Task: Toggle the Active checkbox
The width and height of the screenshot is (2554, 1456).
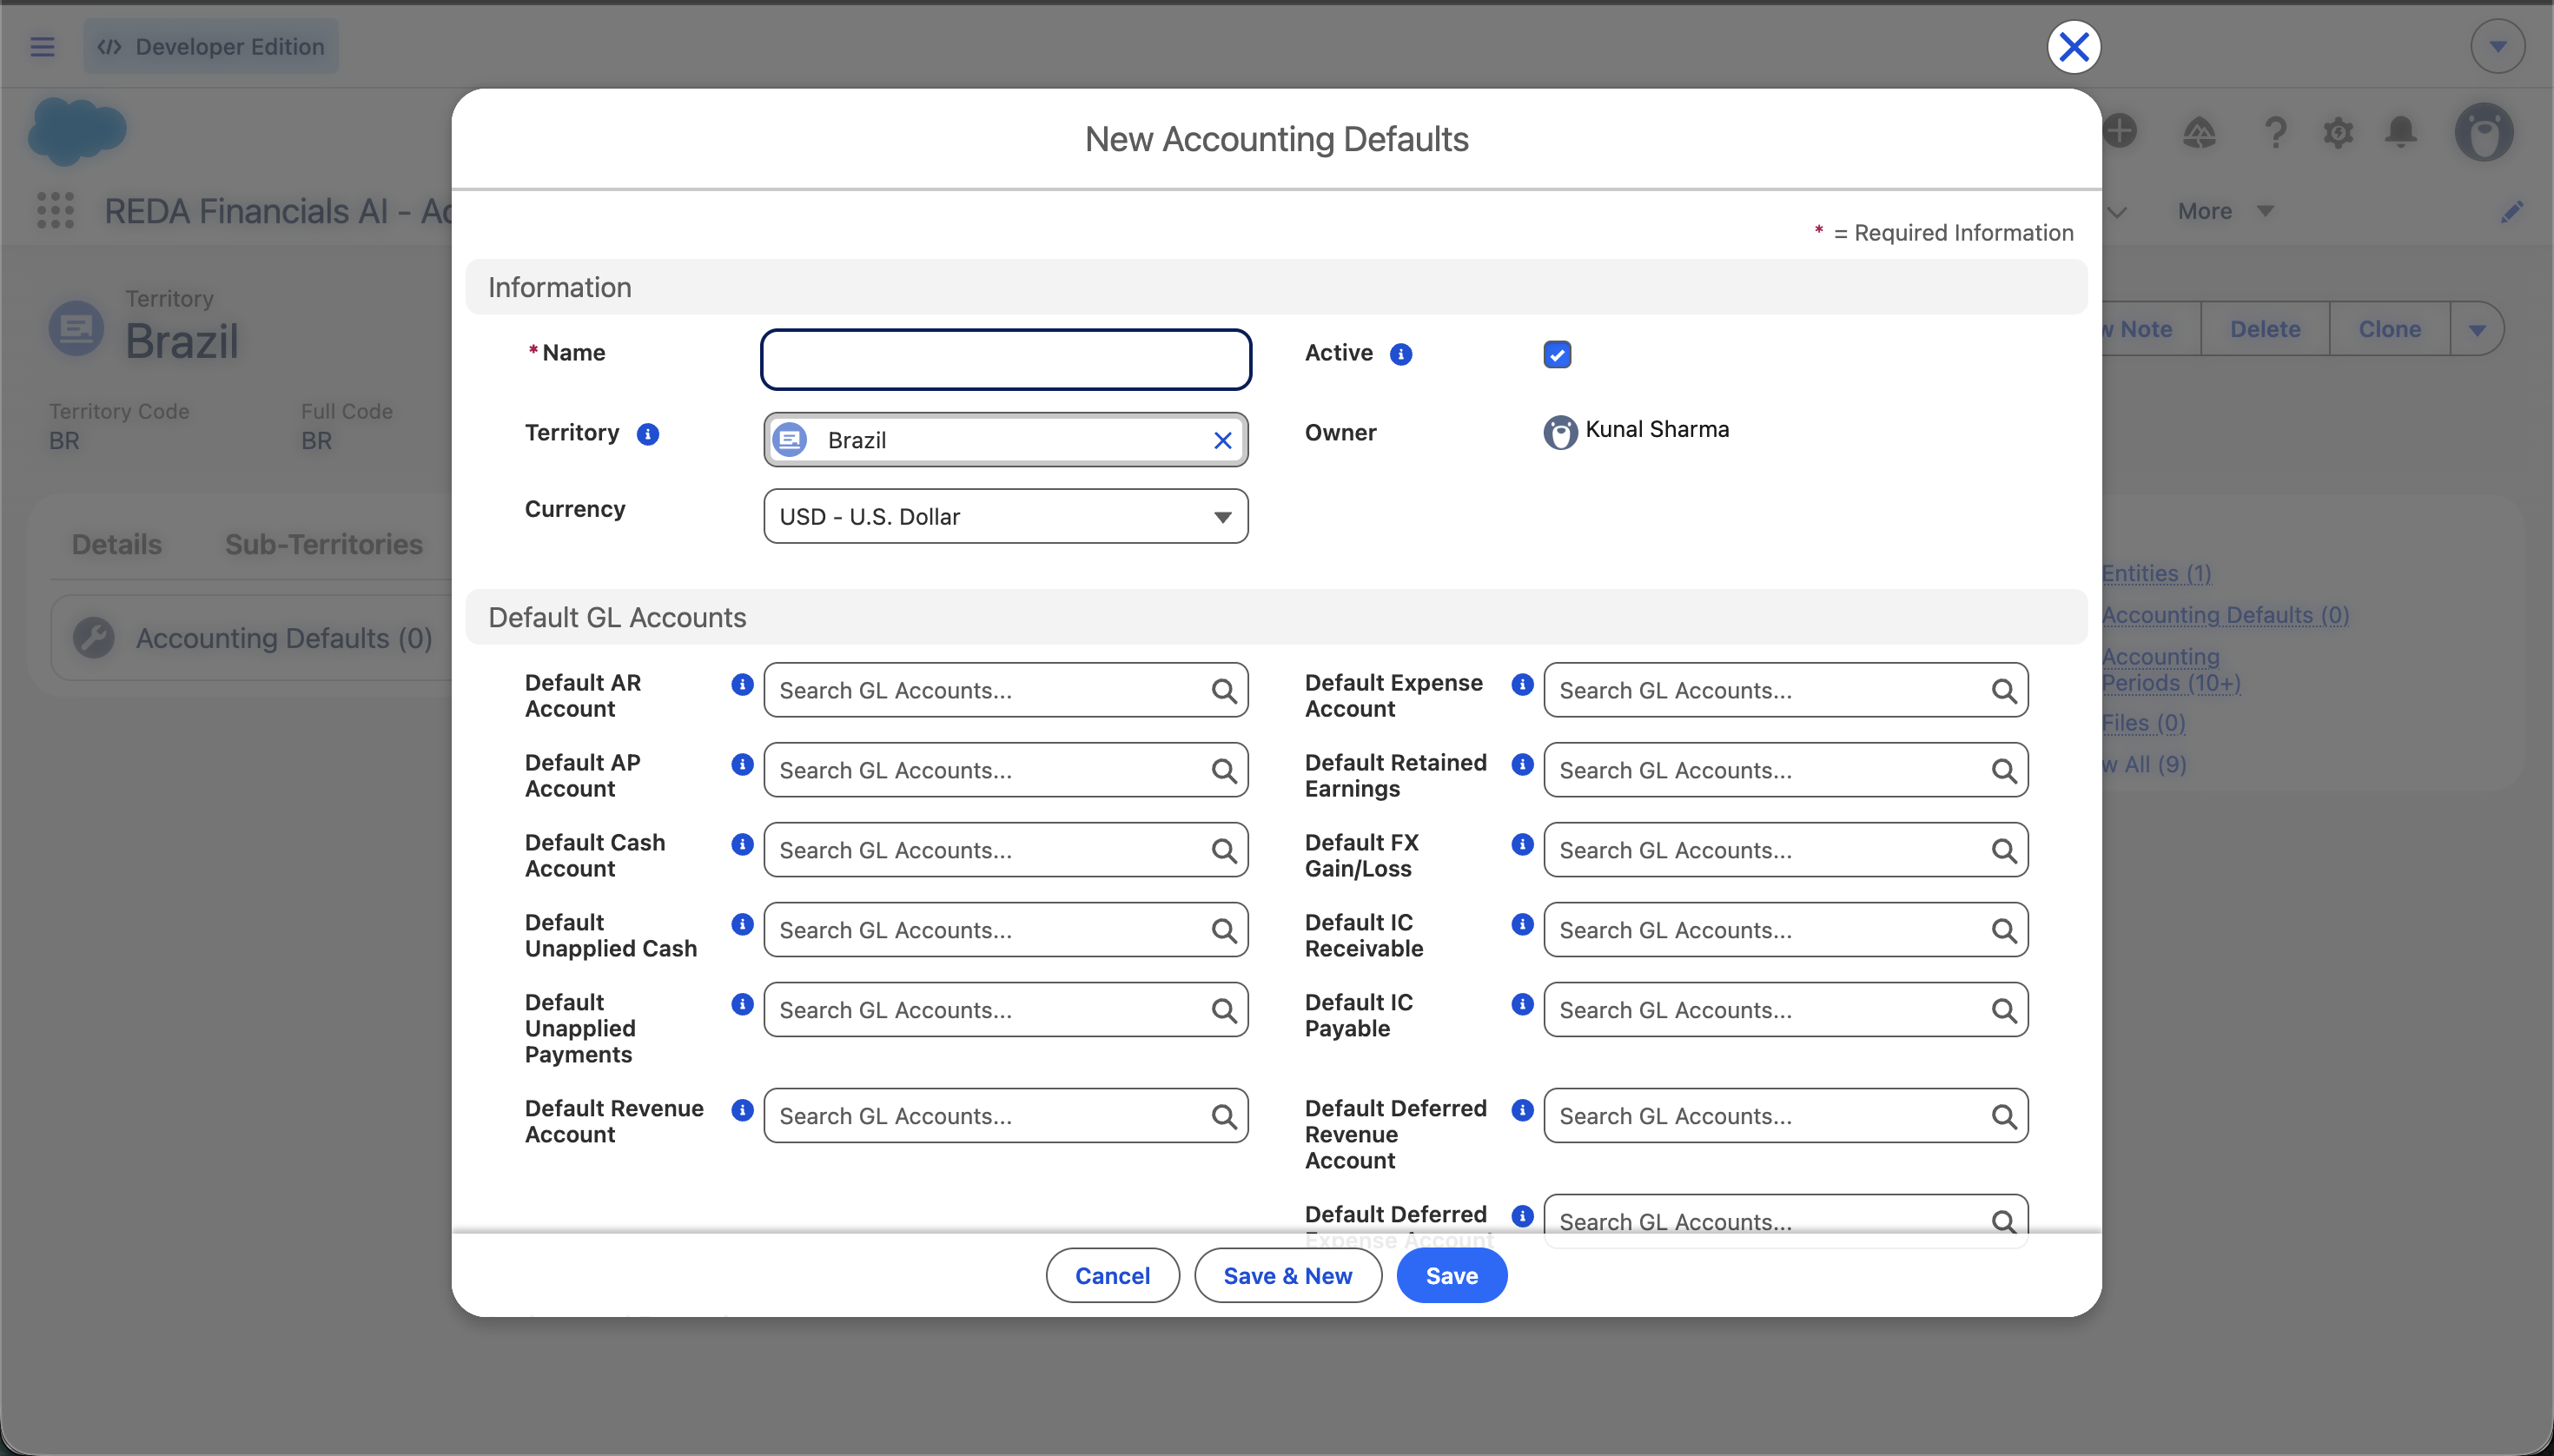Action: click(x=1557, y=354)
